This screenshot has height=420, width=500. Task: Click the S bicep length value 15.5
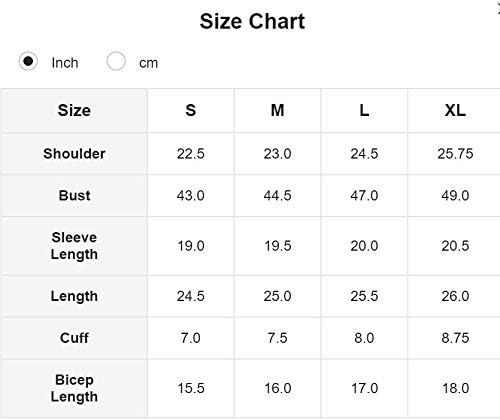click(x=191, y=388)
